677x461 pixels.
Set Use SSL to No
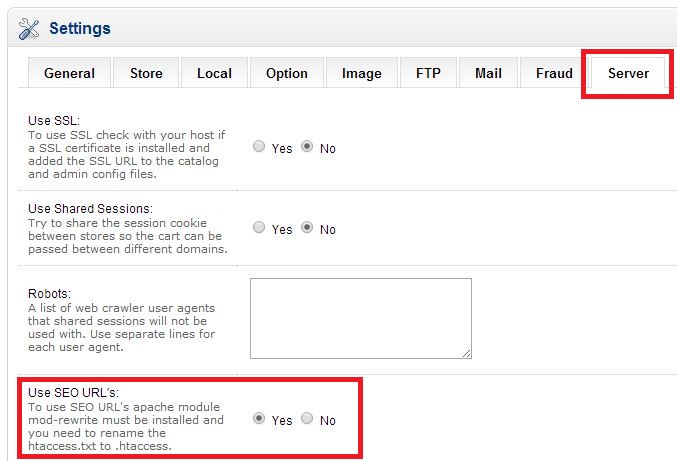pos(307,146)
